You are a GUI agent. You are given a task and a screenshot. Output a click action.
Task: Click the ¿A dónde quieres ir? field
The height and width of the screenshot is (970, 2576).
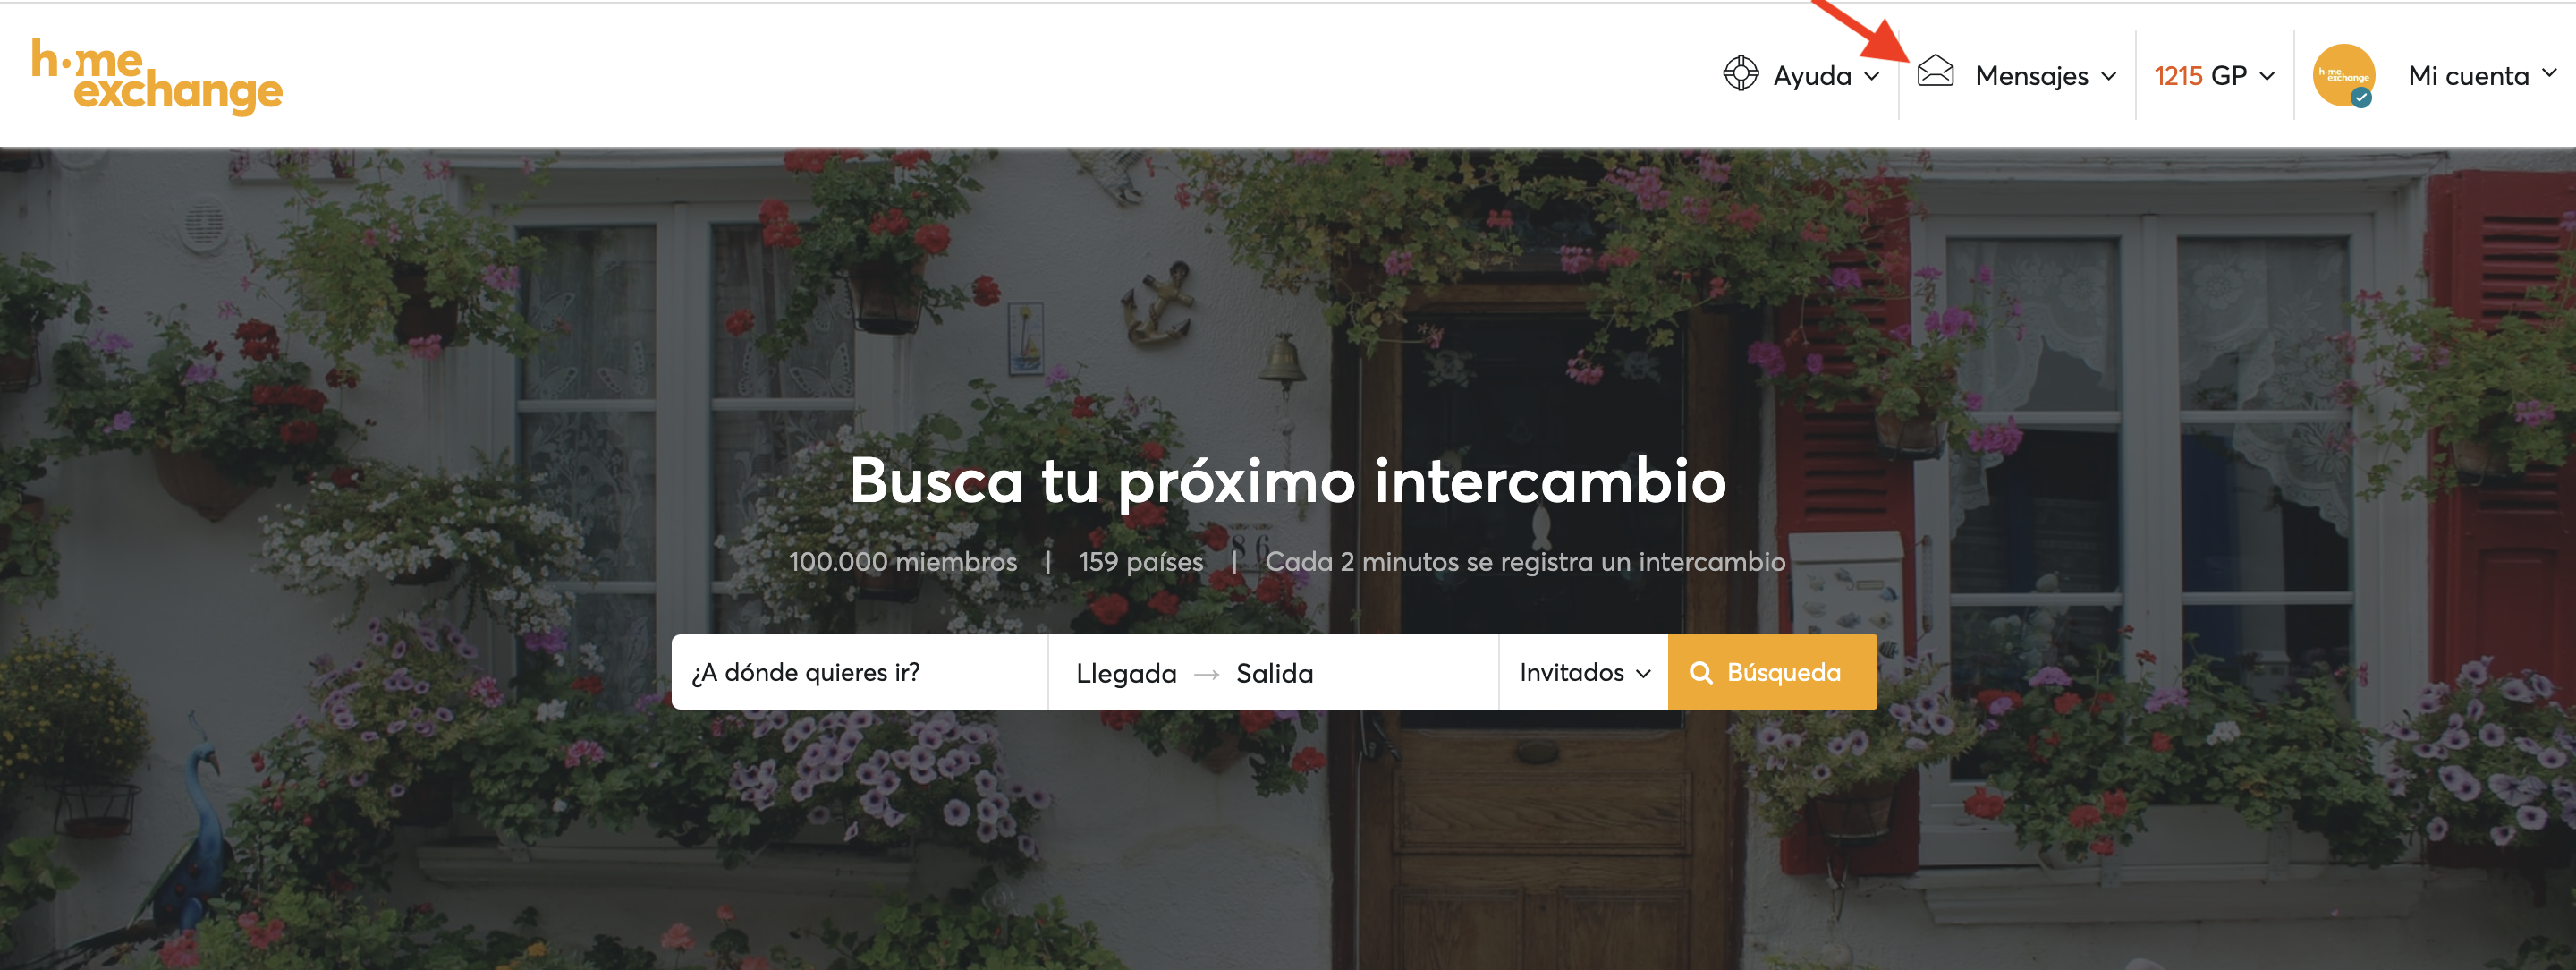(860, 673)
